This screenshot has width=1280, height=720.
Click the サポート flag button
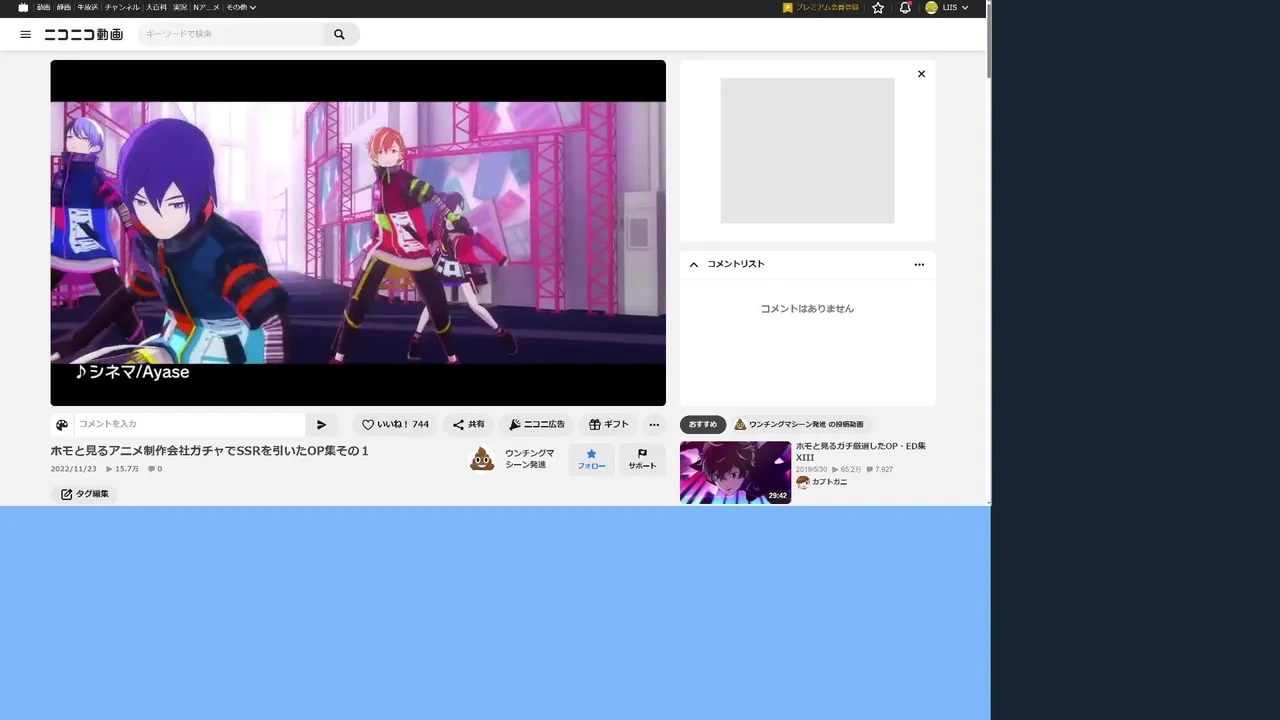[642, 460]
